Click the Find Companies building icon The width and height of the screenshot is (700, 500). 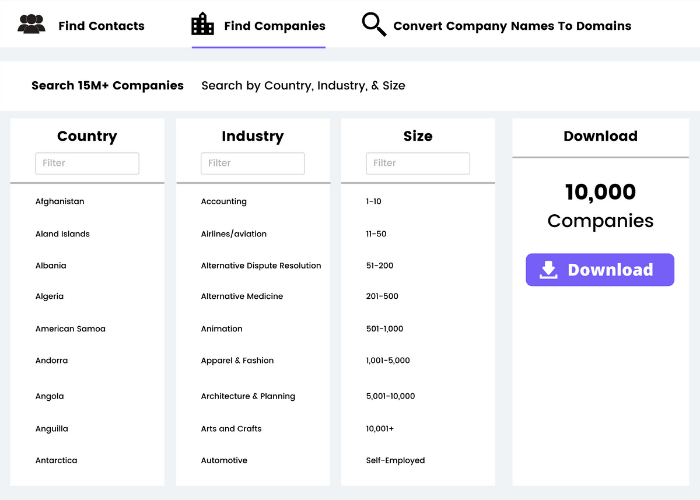[x=203, y=25]
